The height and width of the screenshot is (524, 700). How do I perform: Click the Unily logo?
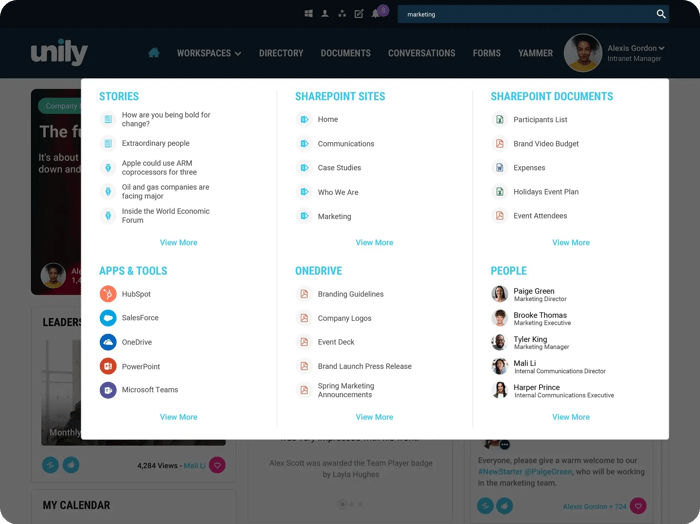tap(59, 53)
